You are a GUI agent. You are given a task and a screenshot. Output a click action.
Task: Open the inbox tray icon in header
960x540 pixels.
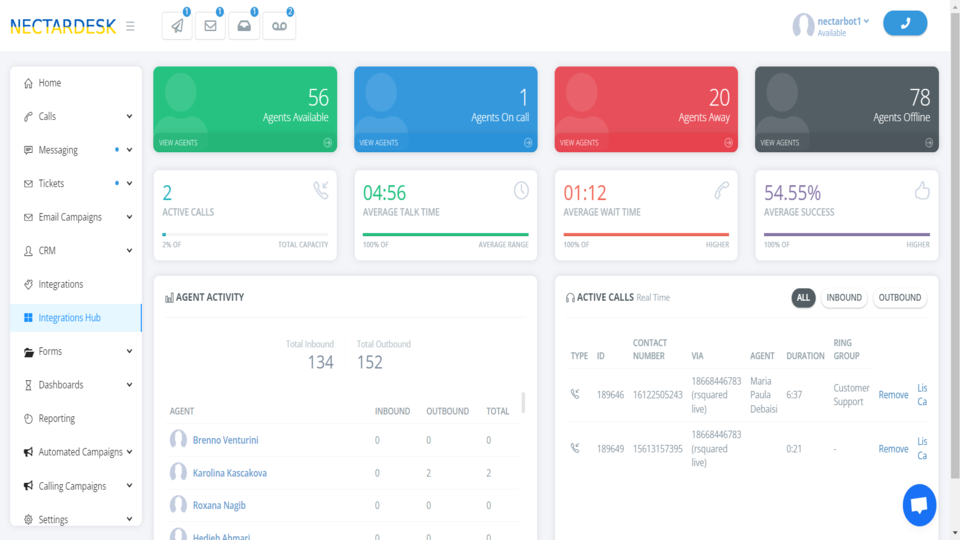click(x=244, y=26)
